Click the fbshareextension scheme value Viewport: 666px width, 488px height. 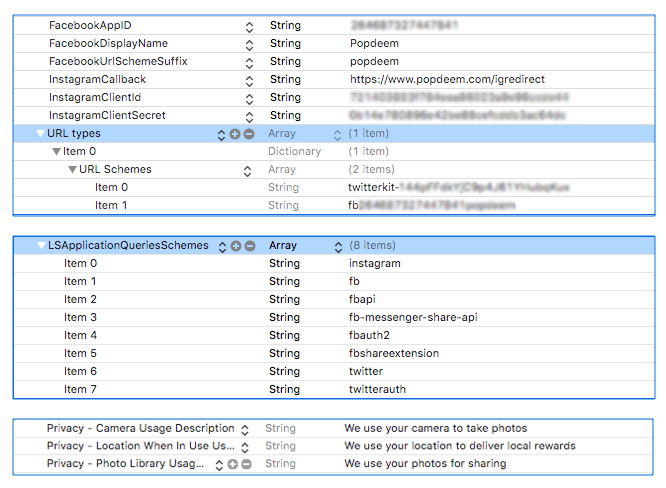(x=394, y=353)
